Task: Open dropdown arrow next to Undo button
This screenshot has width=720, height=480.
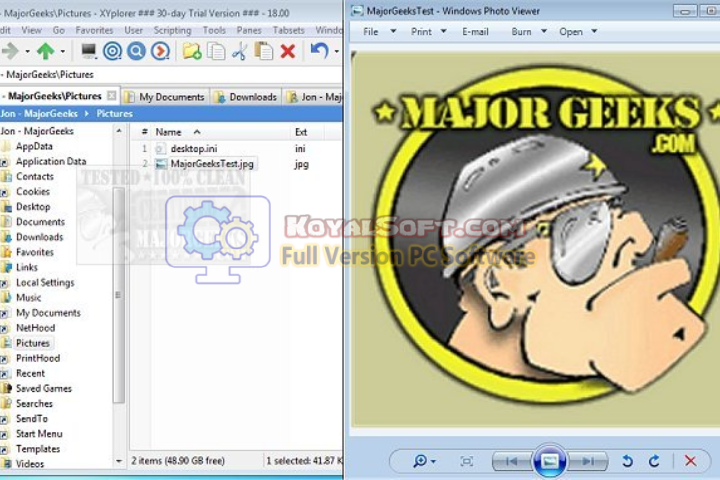Action: (337, 51)
